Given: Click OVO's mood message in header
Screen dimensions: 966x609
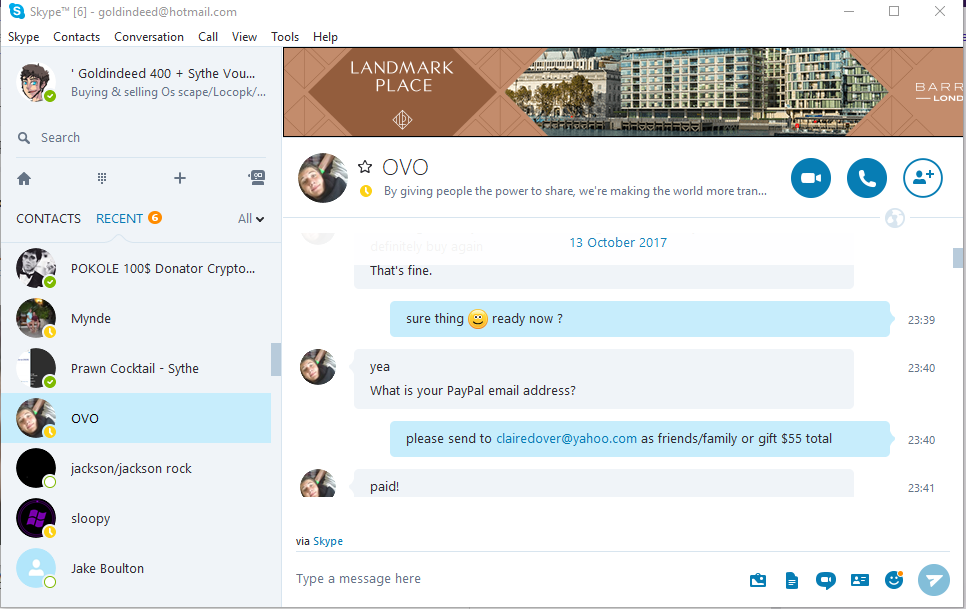Looking at the screenshot, I should [575, 191].
